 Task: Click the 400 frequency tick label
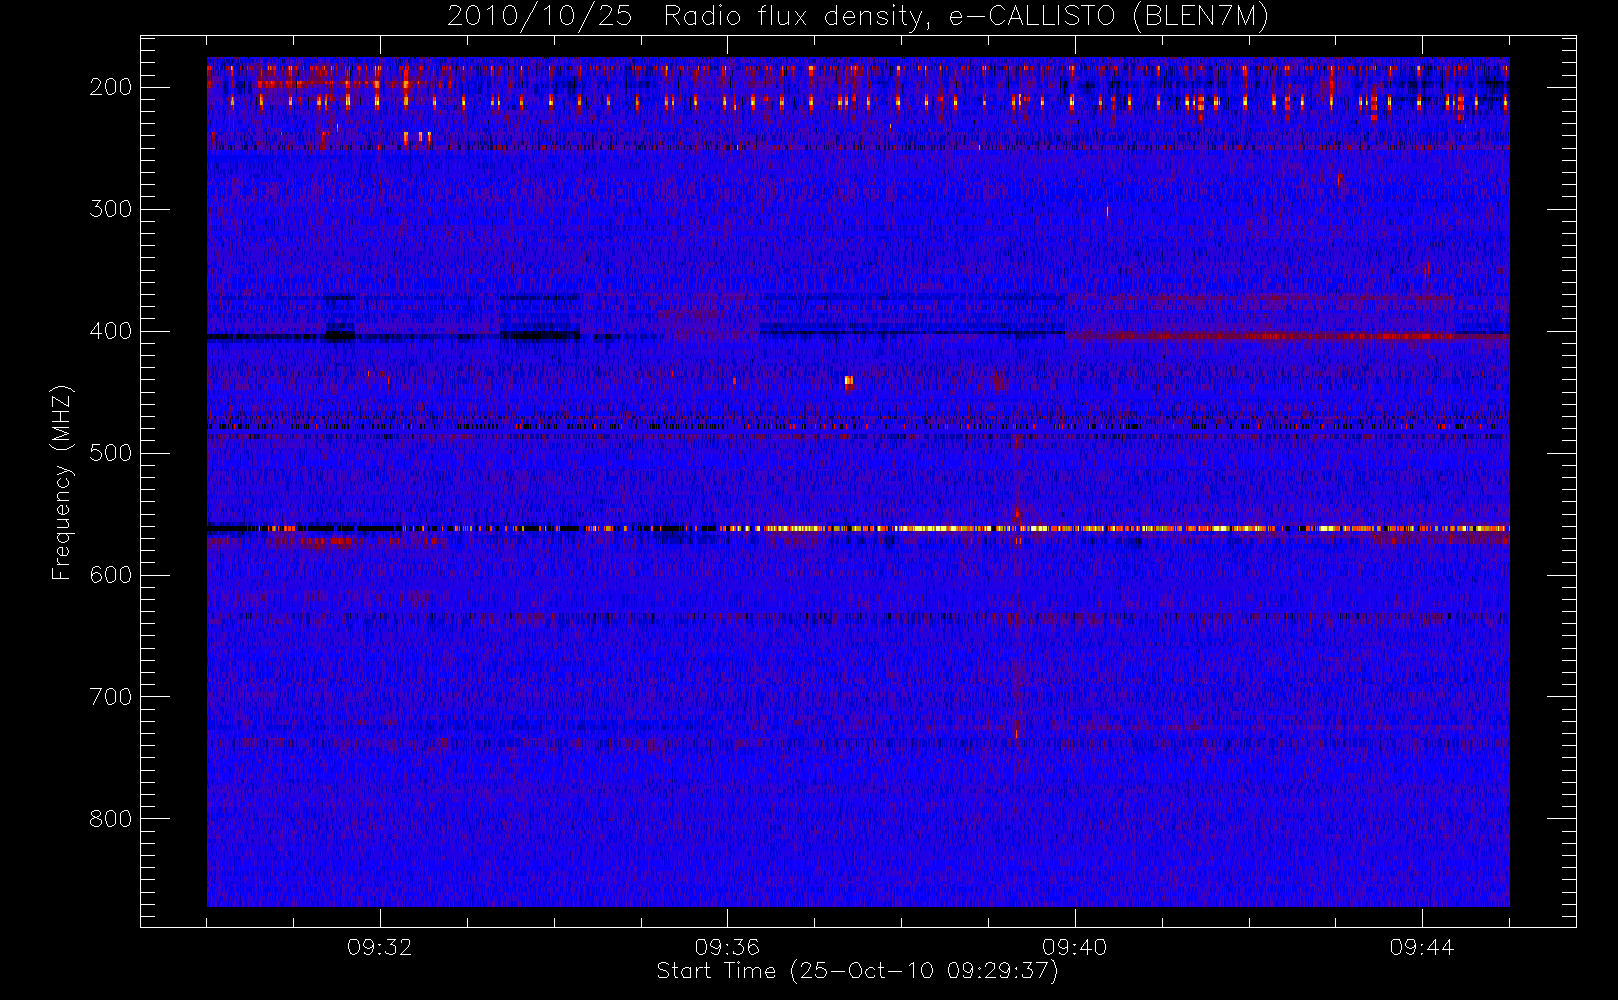tap(111, 331)
